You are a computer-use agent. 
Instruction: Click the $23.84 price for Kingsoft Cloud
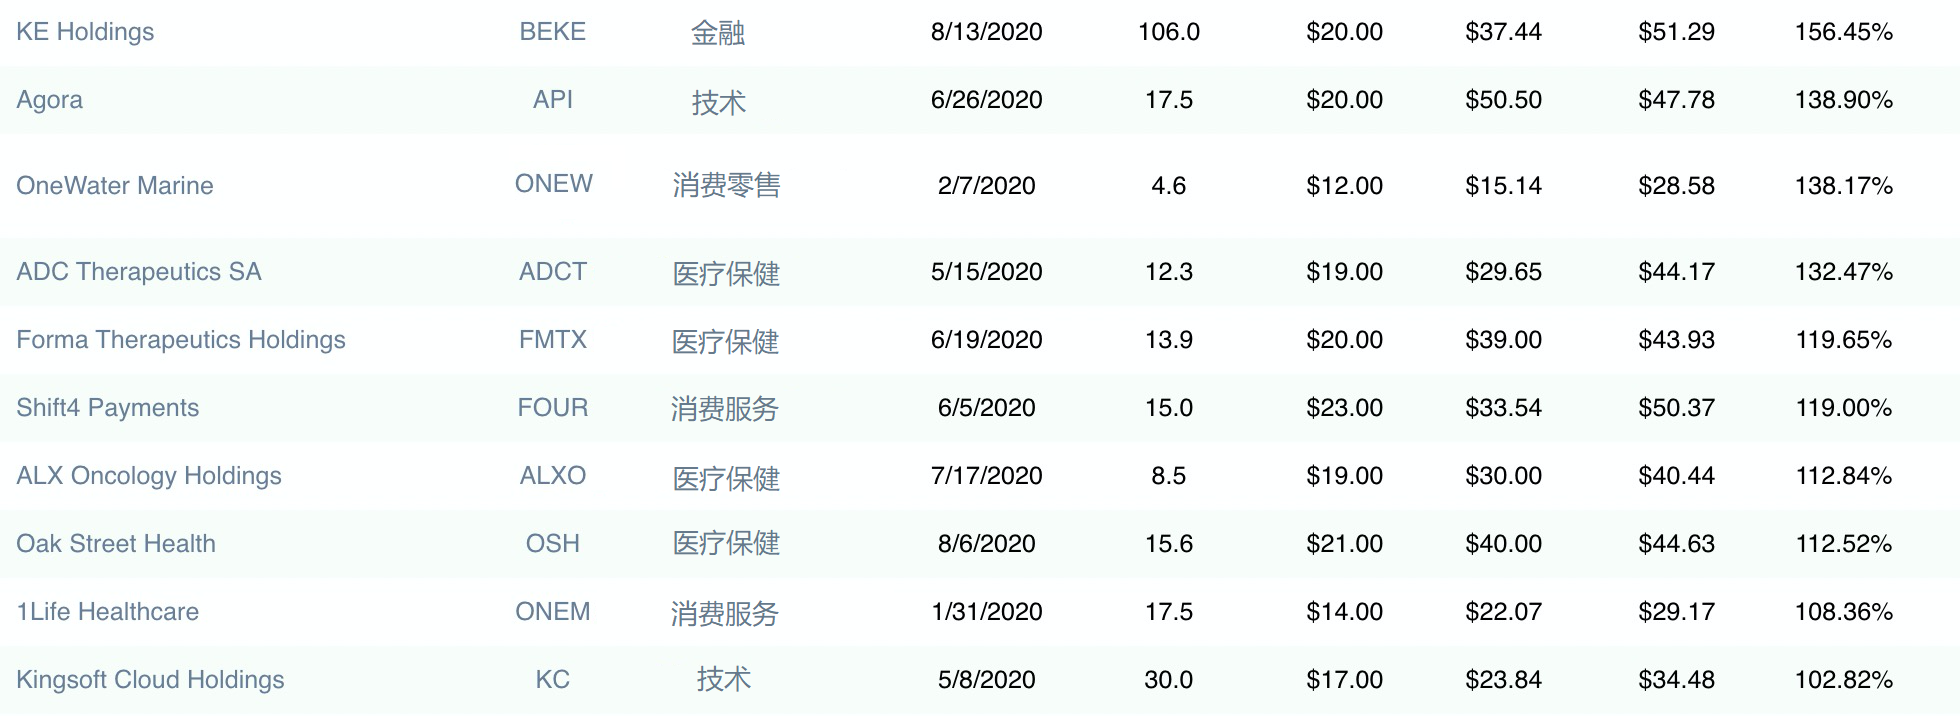click(1504, 680)
